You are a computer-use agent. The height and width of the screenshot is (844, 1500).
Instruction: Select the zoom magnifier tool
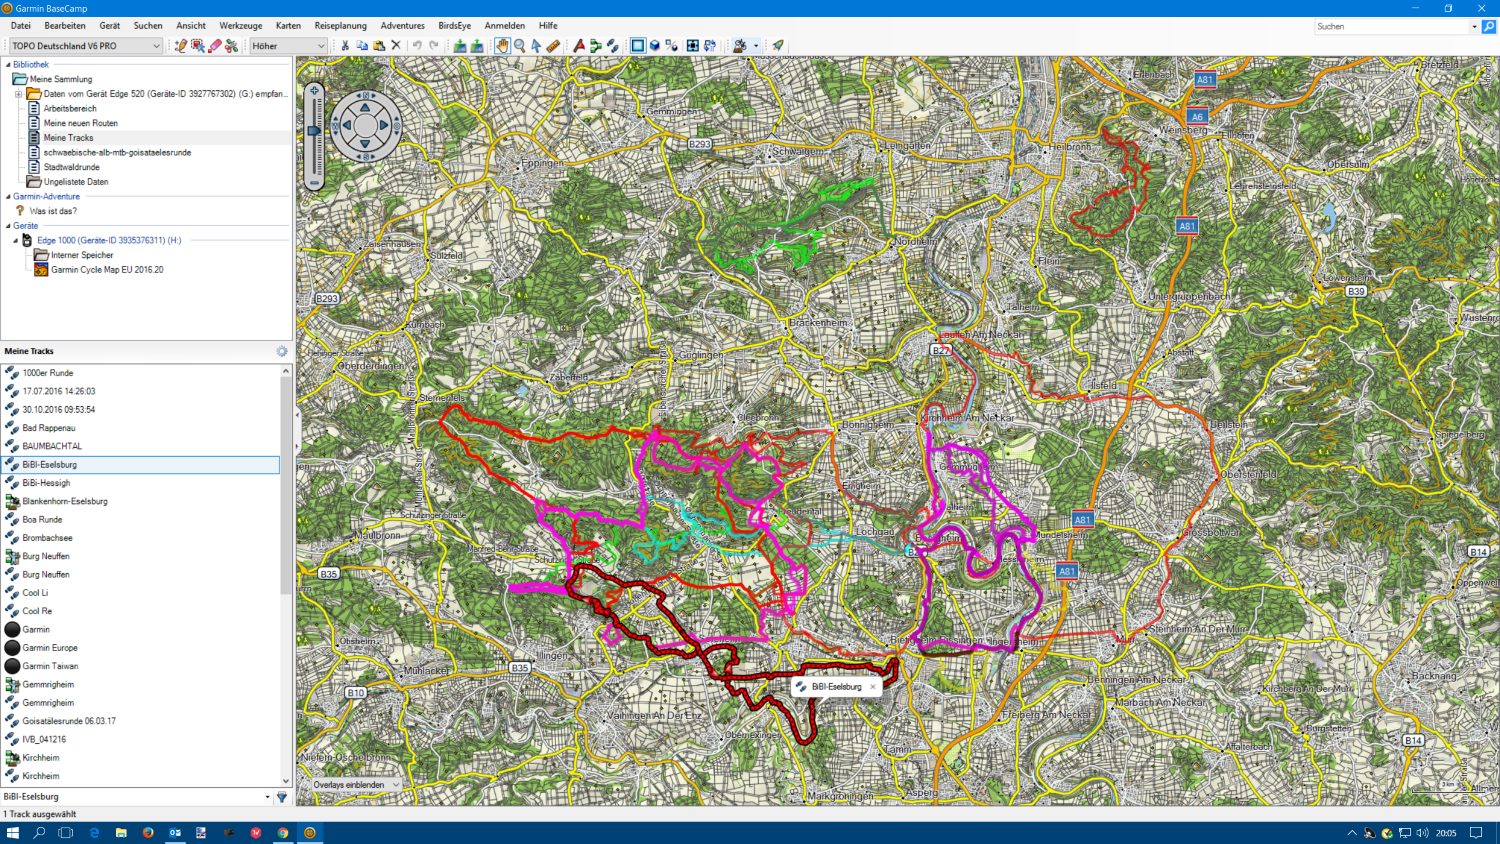pos(519,46)
